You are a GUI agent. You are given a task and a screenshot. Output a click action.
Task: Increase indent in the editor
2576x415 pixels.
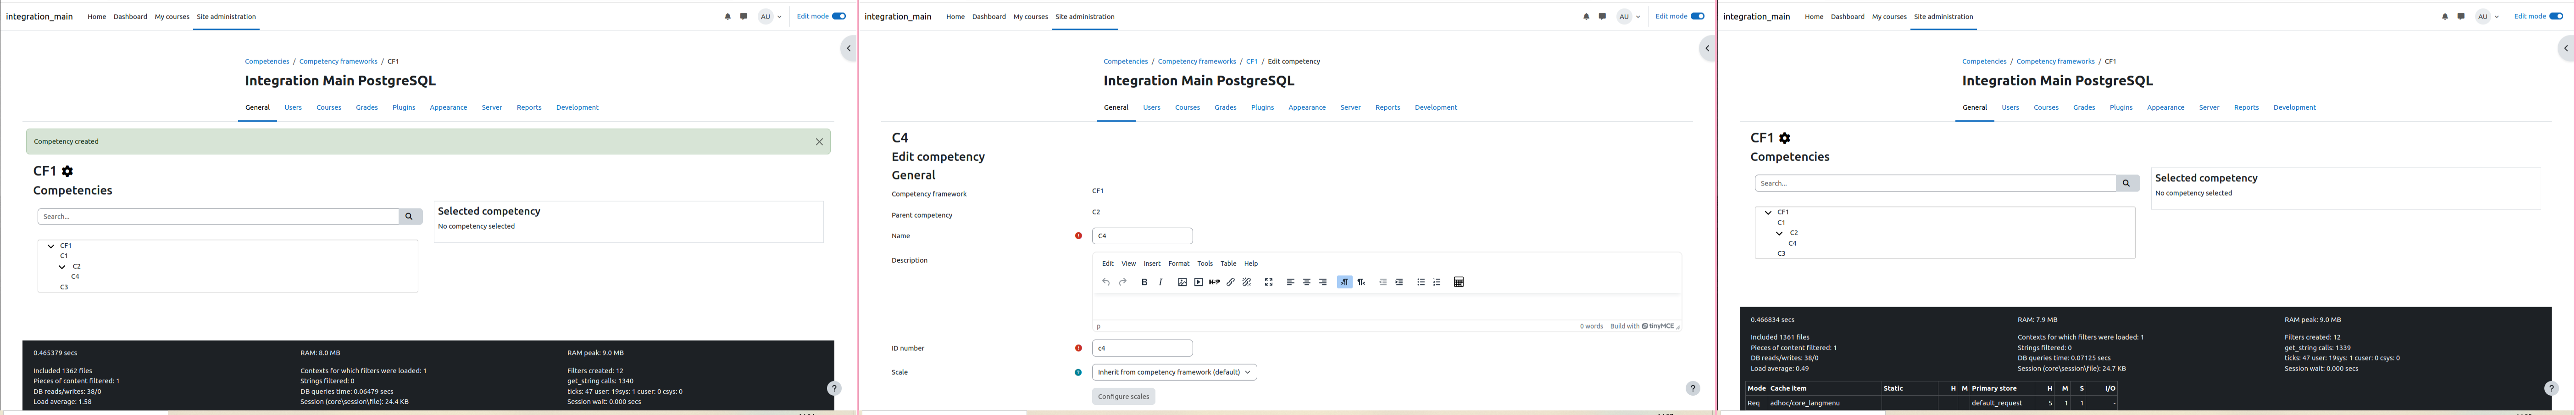(1399, 282)
